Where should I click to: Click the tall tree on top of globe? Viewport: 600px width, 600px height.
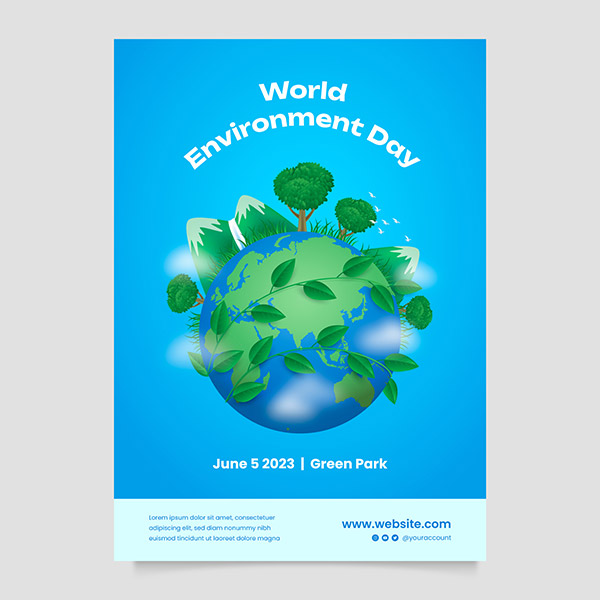302,187
